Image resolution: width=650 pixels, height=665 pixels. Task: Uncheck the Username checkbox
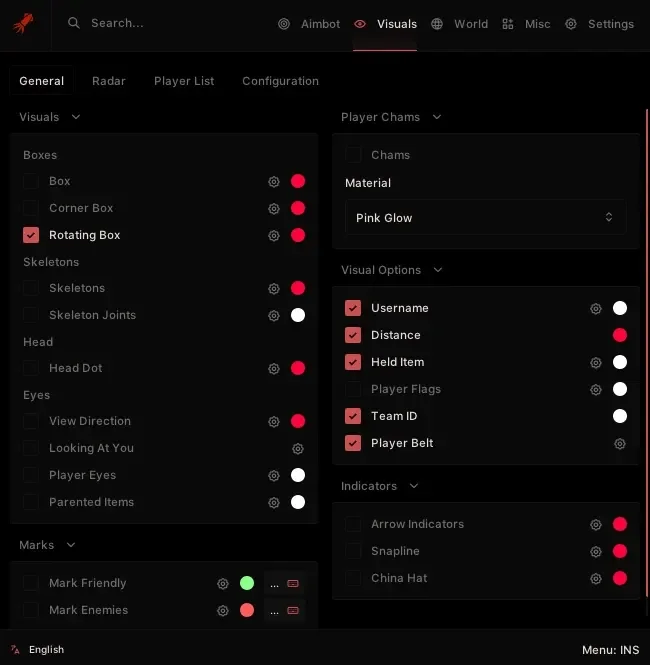pos(353,308)
